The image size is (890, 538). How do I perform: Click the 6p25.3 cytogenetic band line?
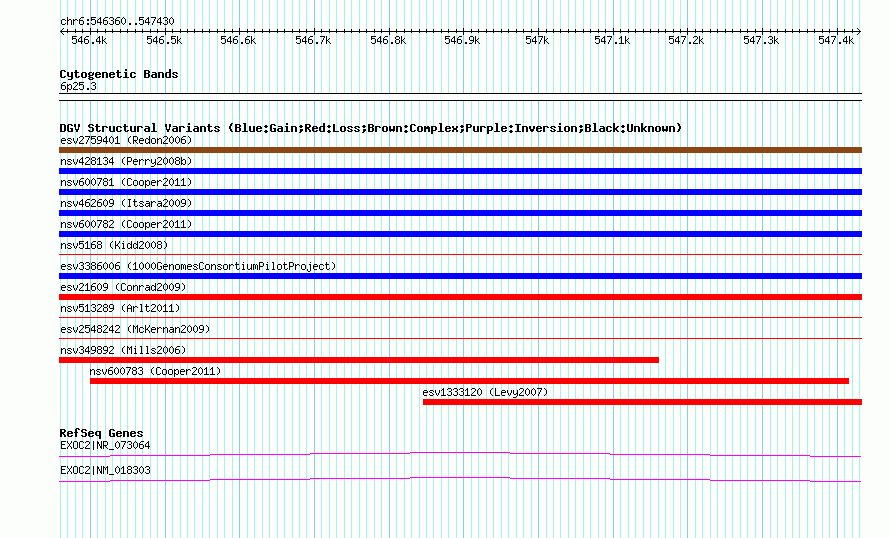tap(460, 97)
